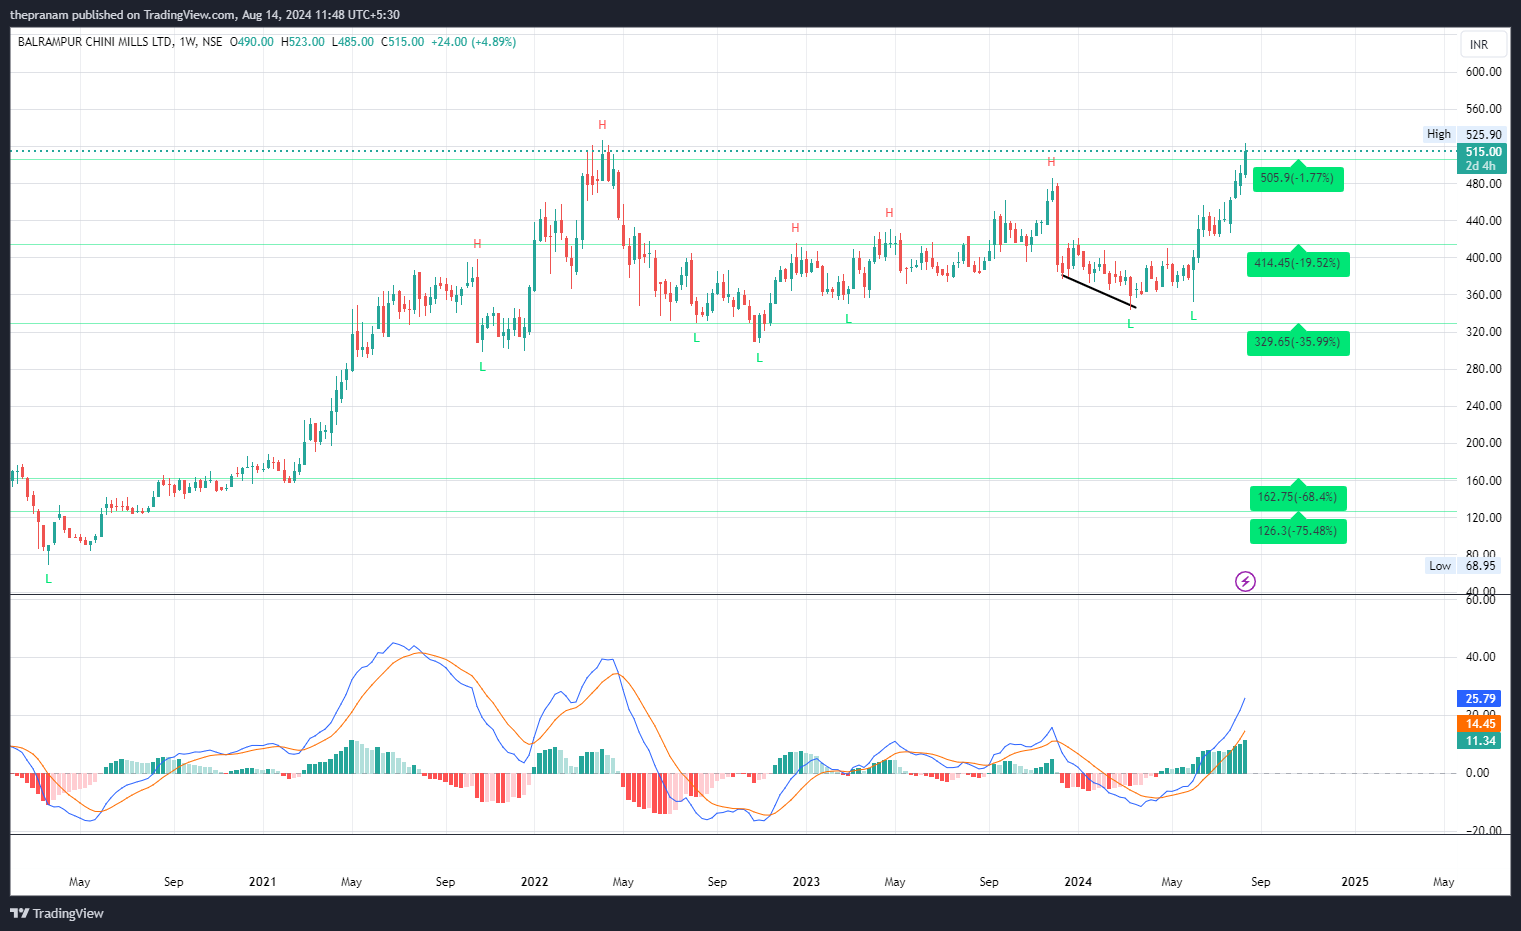Click the 600.00 price axis label

pyautogui.click(x=1483, y=72)
